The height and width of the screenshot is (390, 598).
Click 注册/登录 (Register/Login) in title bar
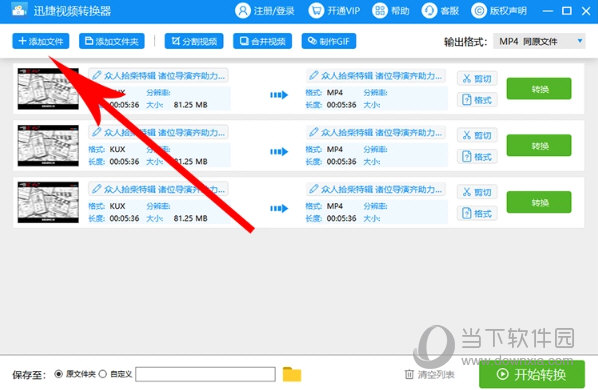[x=265, y=11]
